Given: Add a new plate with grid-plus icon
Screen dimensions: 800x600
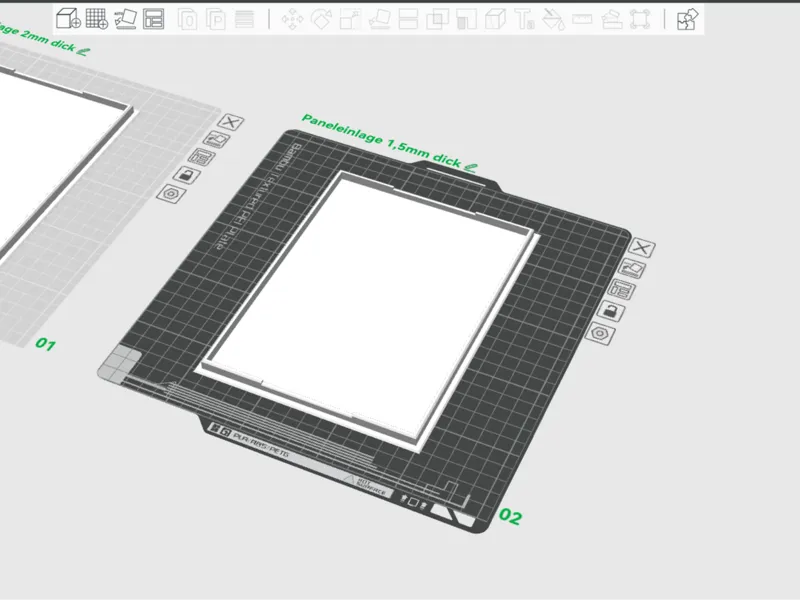Looking at the screenshot, I should (x=96, y=19).
